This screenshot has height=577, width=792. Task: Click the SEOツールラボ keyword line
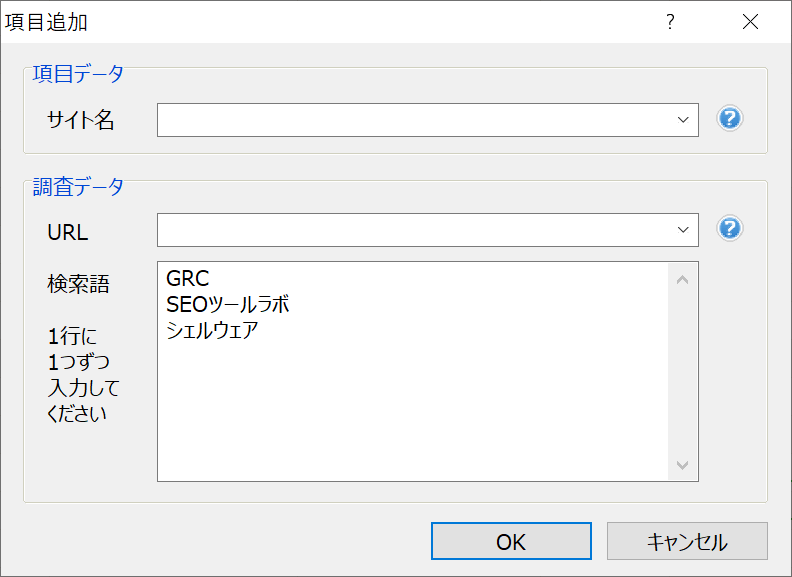coord(228,305)
